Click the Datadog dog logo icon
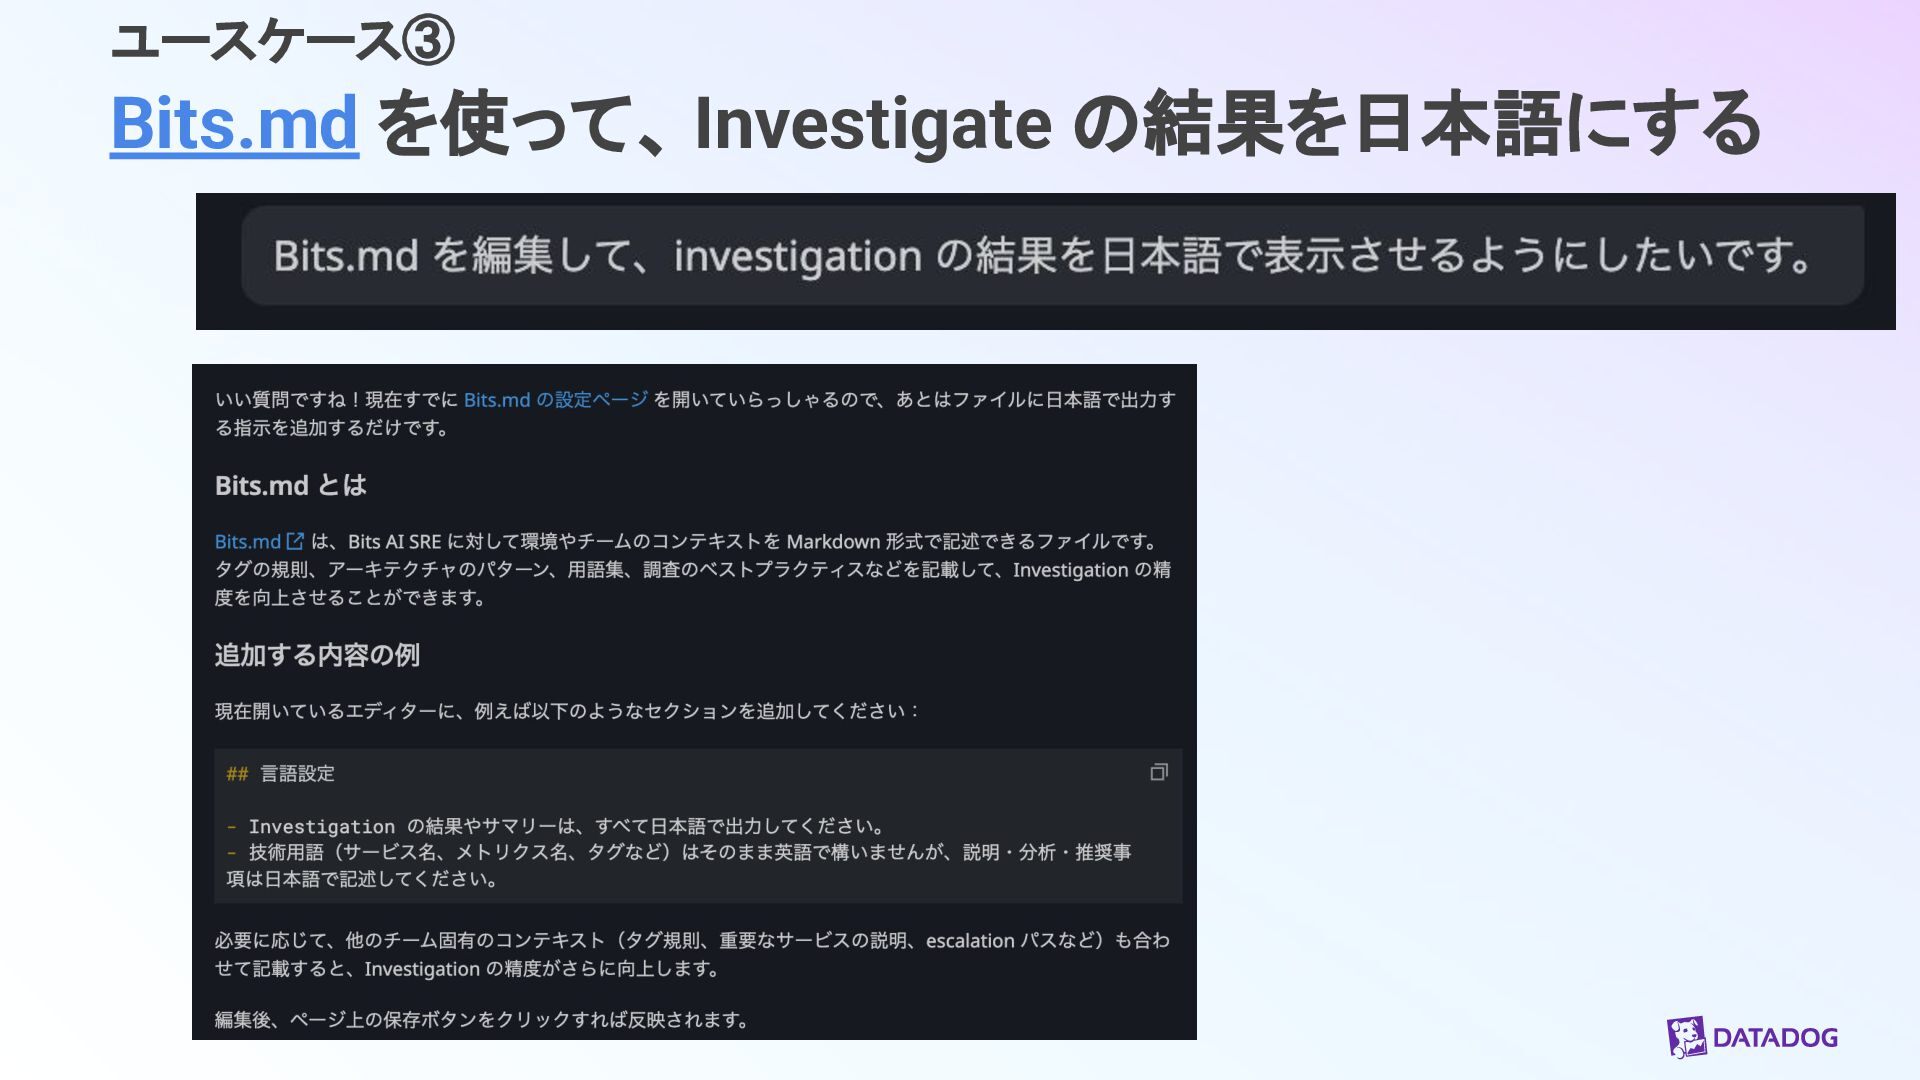Image resolution: width=1920 pixels, height=1080 pixels. click(1686, 1037)
